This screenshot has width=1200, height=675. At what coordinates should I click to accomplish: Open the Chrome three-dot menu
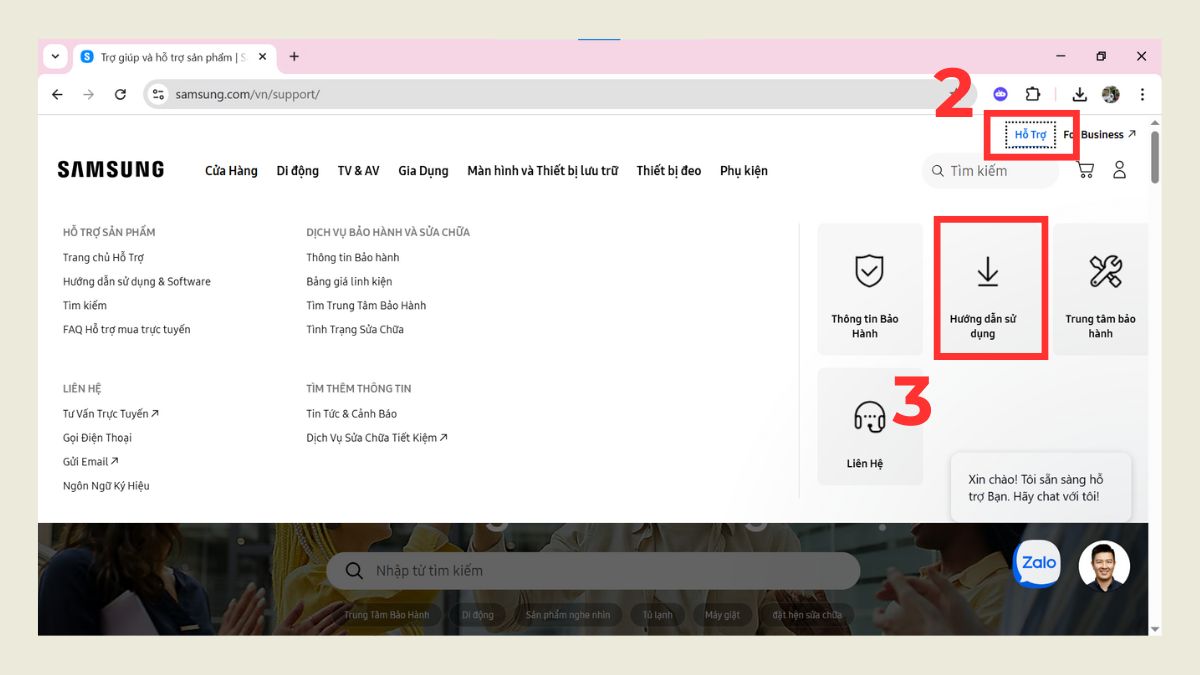click(1142, 94)
